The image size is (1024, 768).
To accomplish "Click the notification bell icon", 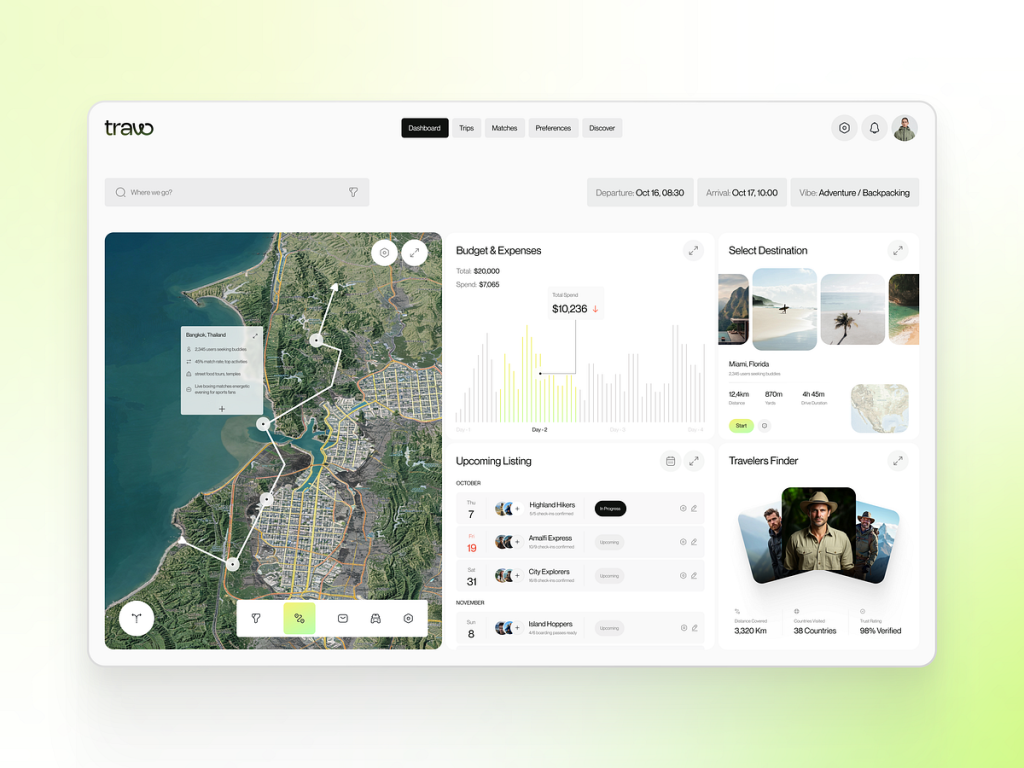I will coord(873,128).
